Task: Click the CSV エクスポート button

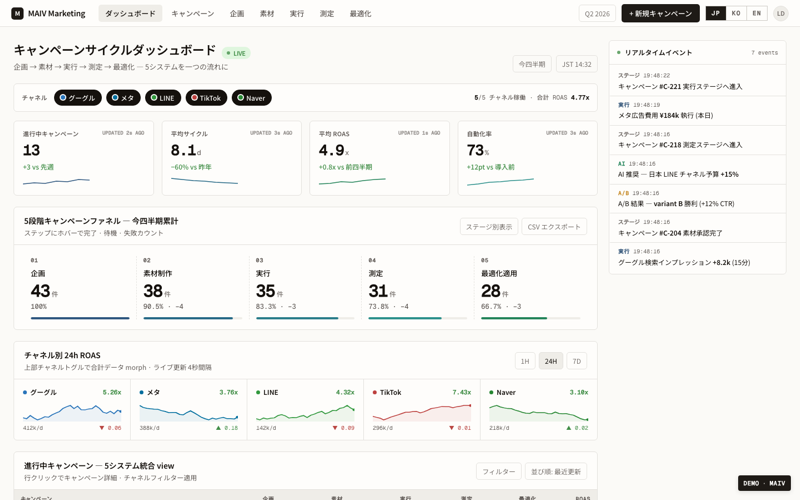Action: coord(554,227)
